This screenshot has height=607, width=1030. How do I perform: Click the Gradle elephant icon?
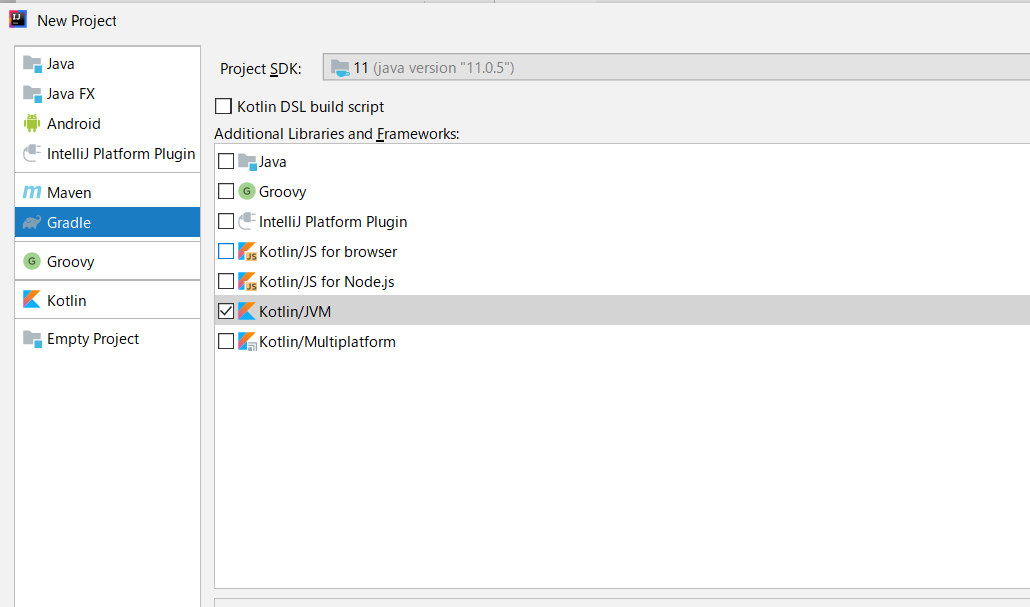32,223
